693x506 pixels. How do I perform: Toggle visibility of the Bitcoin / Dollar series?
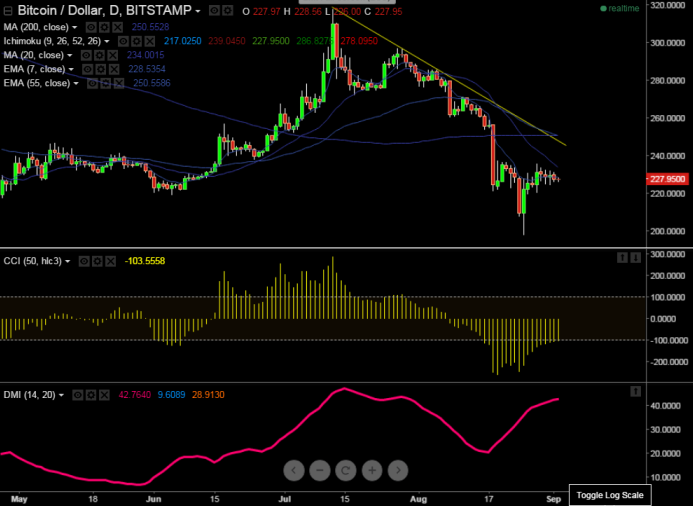(x=214, y=11)
